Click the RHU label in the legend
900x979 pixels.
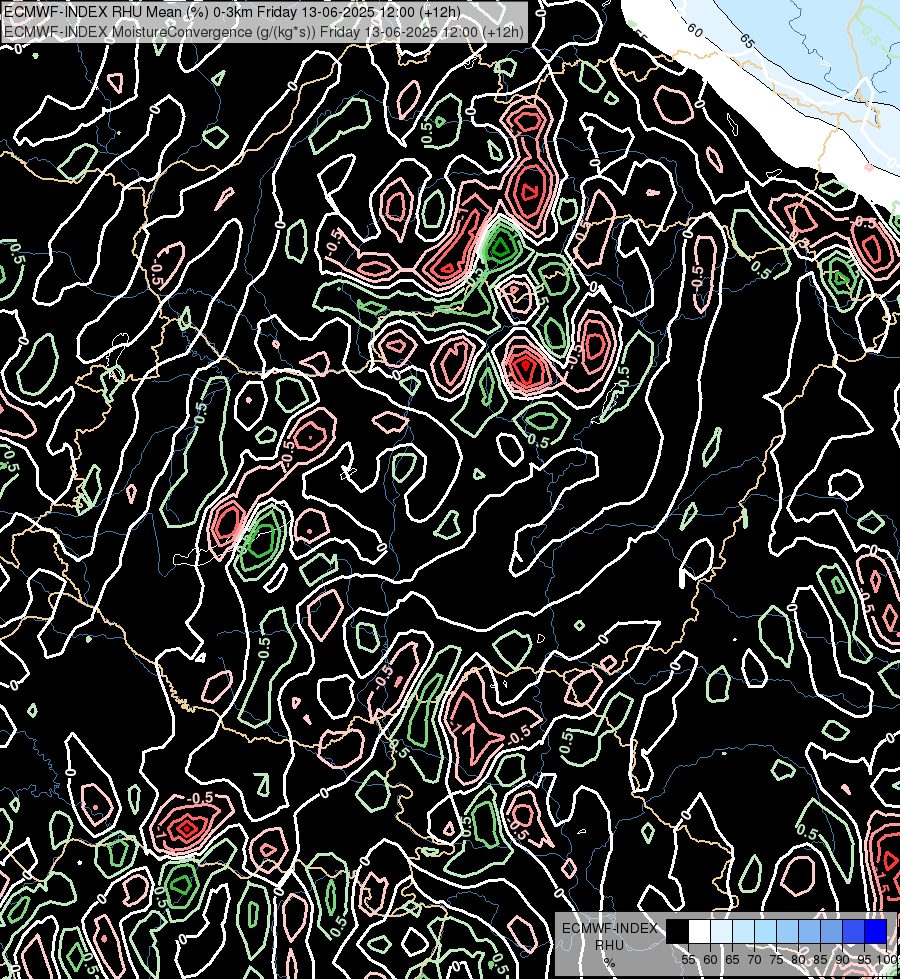click(x=610, y=945)
